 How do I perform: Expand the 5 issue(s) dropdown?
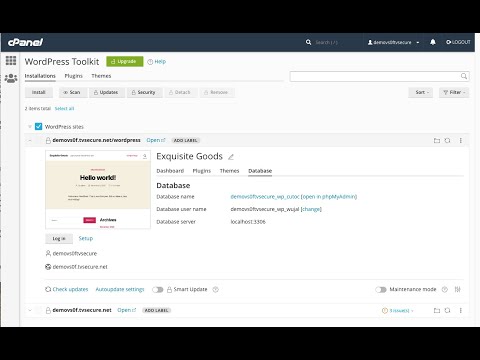pyautogui.click(x=401, y=311)
